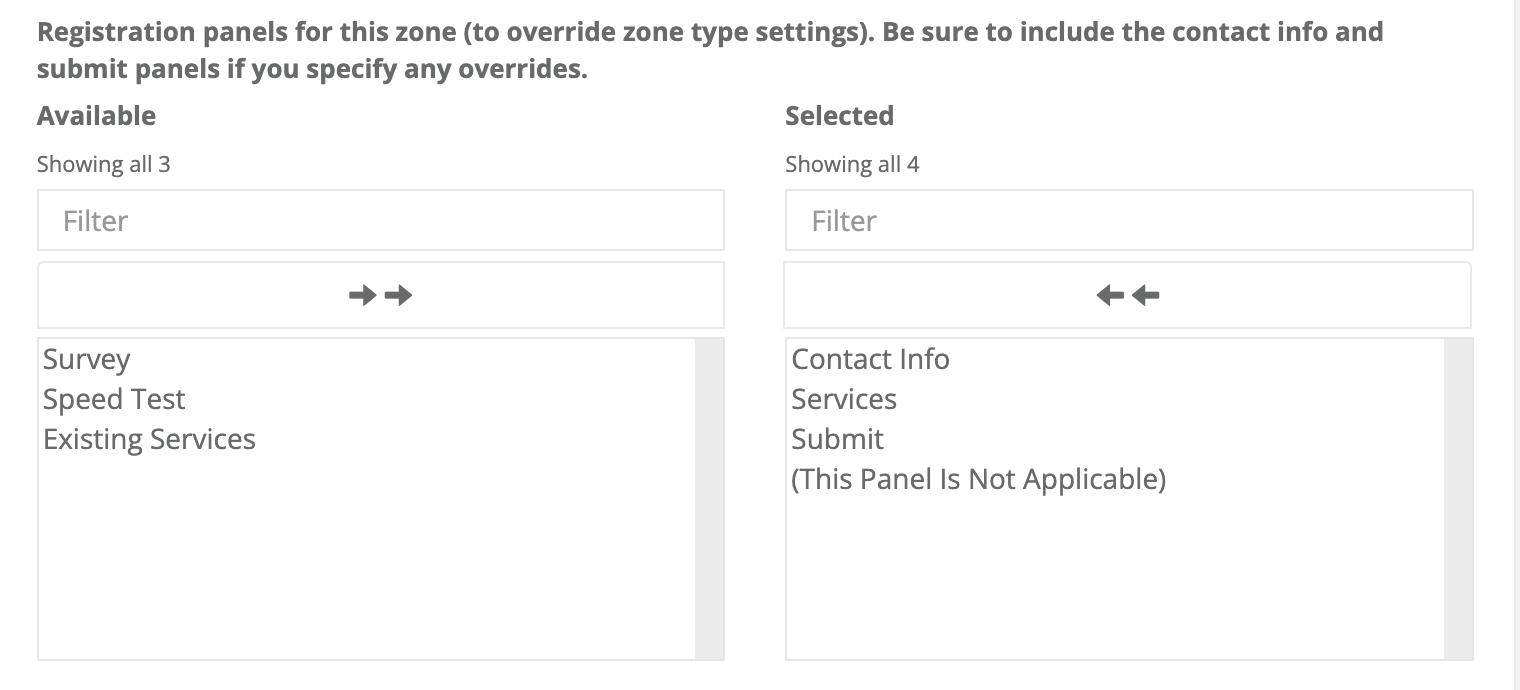This screenshot has height=690, width=1520.
Task: Select the Survey panel in Available list
Action: (86, 359)
